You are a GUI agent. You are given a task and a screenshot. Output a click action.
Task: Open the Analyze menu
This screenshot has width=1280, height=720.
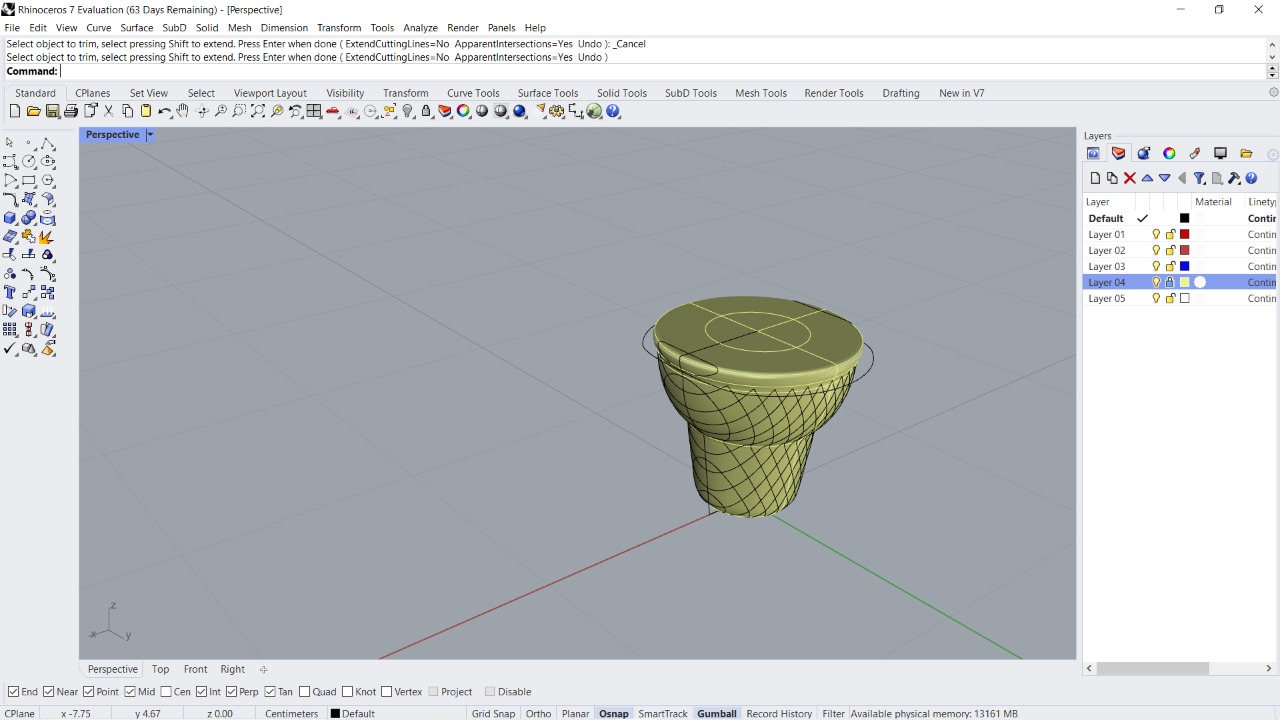pyautogui.click(x=420, y=28)
